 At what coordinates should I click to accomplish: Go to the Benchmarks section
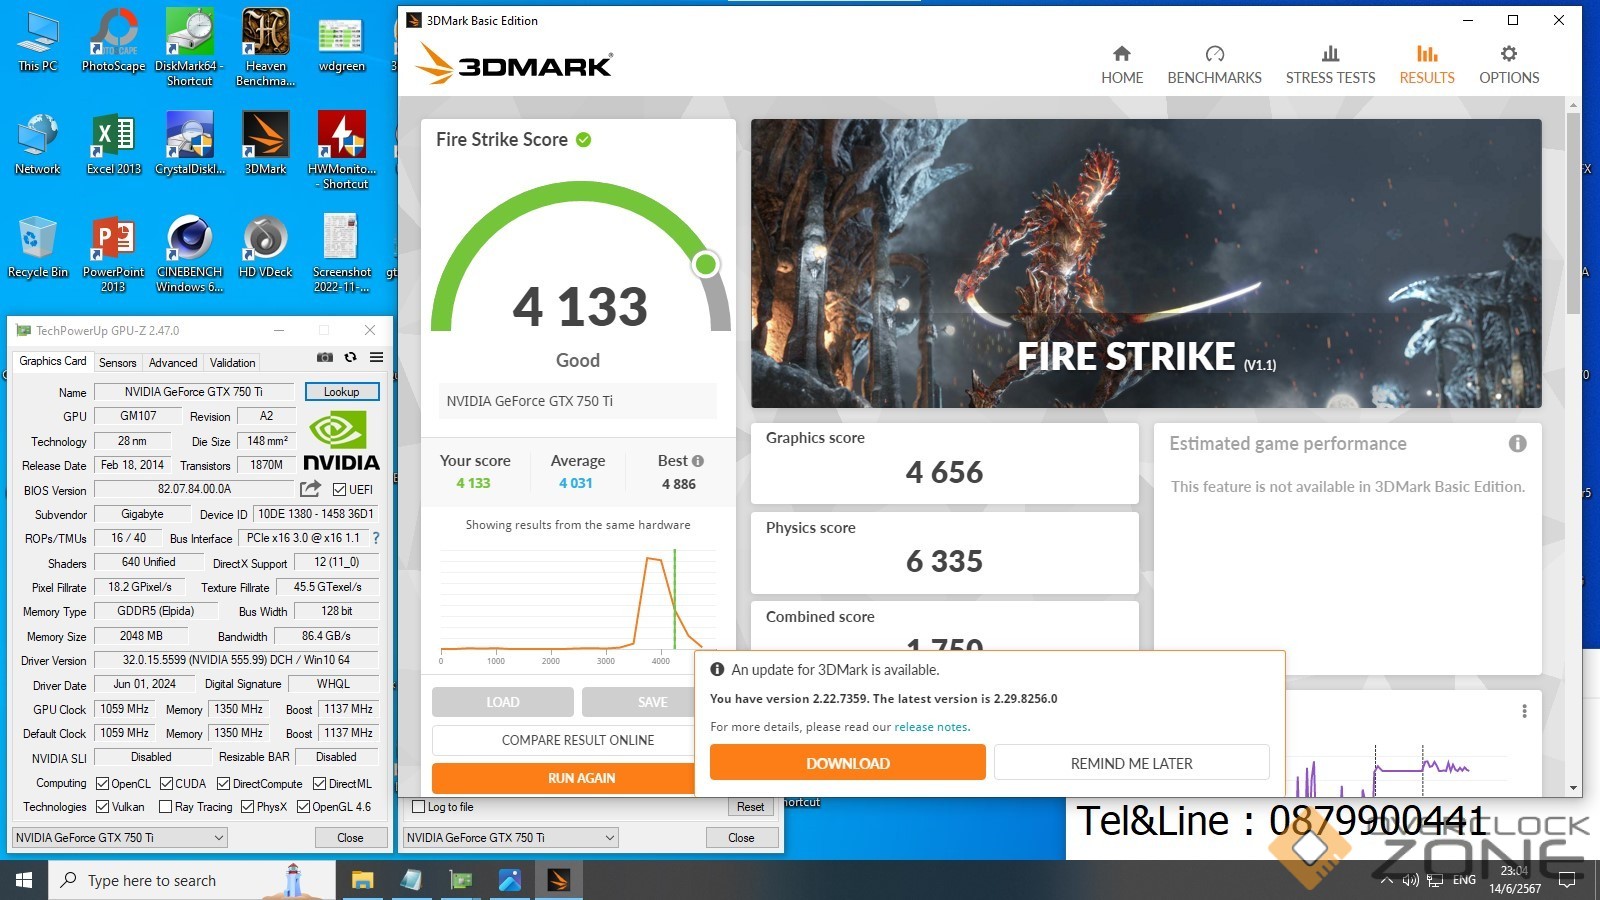(1214, 65)
